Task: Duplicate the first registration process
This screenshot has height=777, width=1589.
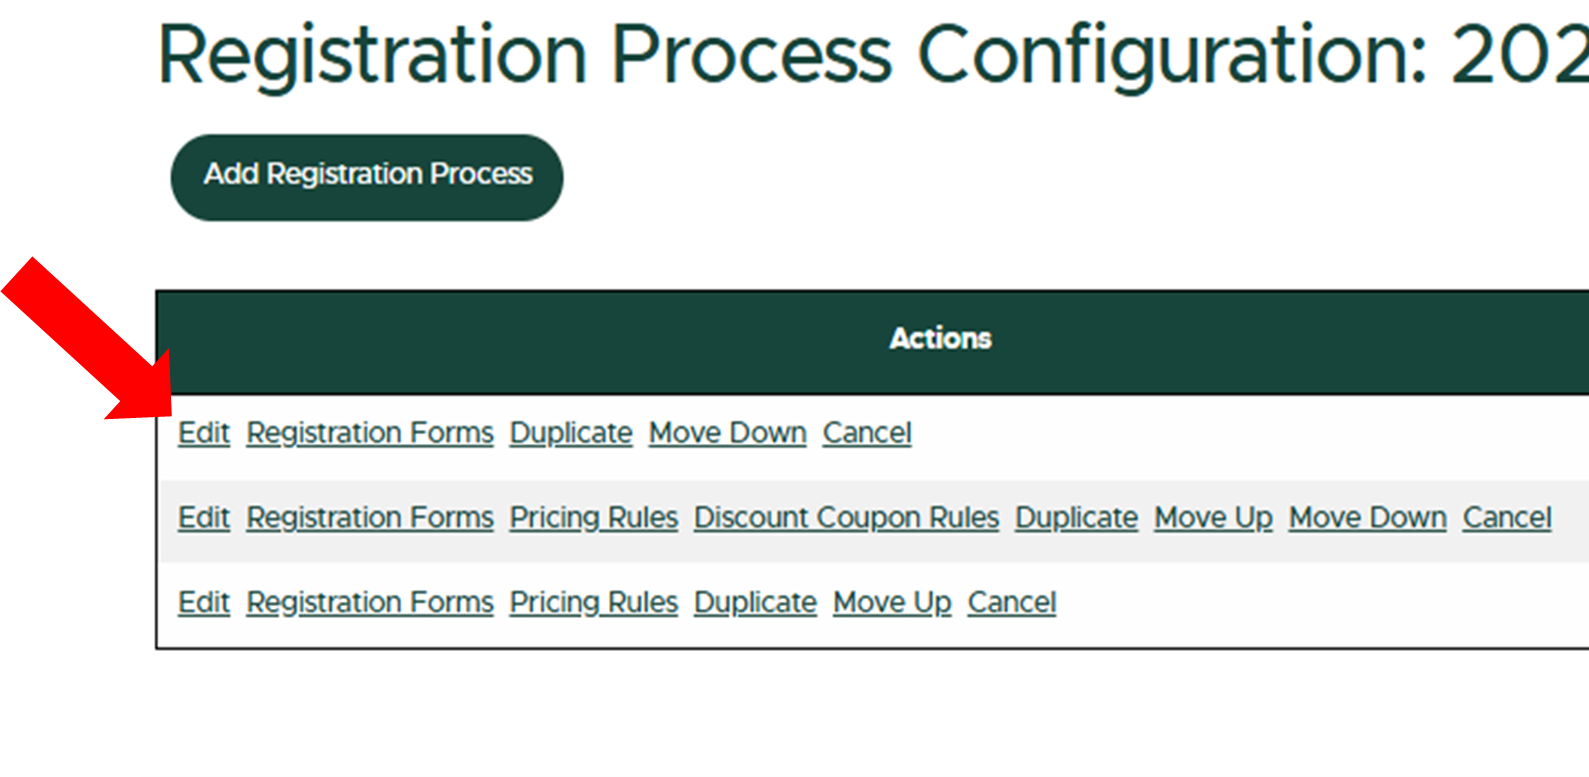Action: [570, 432]
